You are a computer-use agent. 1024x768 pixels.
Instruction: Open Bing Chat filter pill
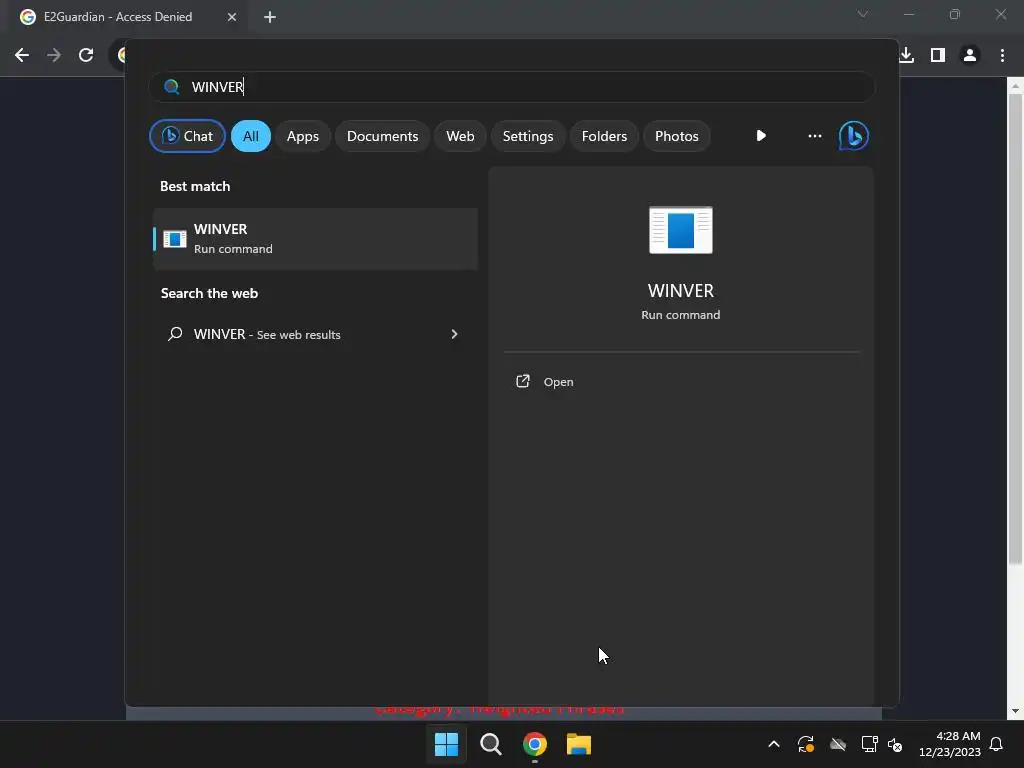click(x=187, y=136)
